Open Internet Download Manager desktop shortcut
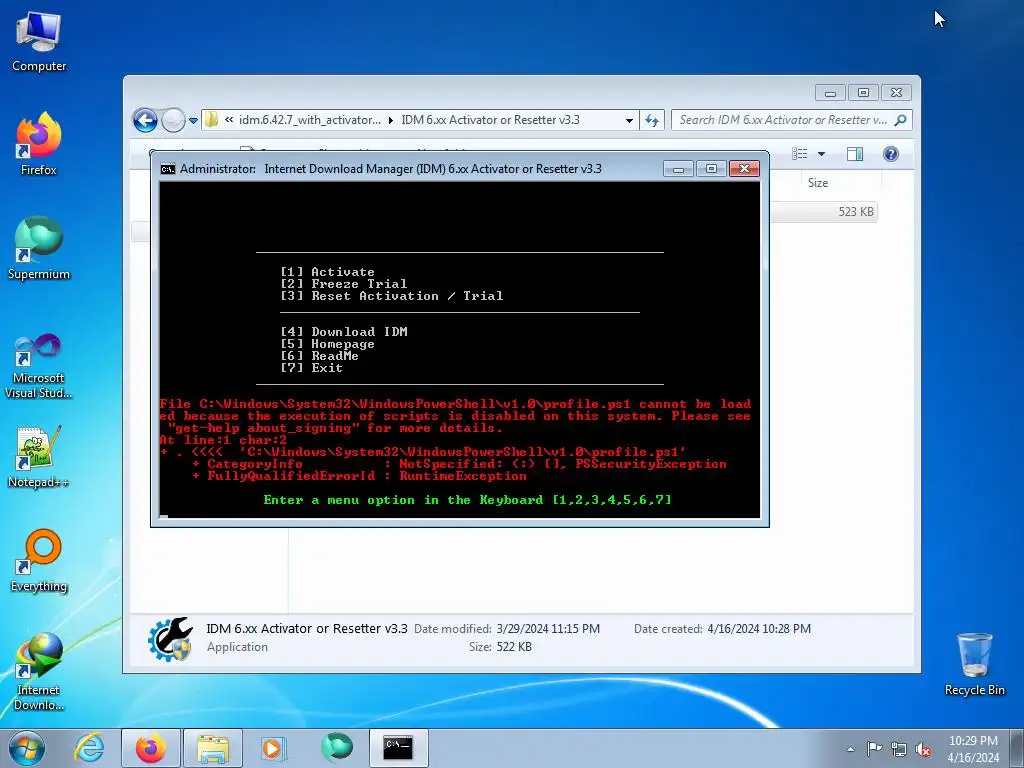The width and height of the screenshot is (1024, 768). click(39, 671)
